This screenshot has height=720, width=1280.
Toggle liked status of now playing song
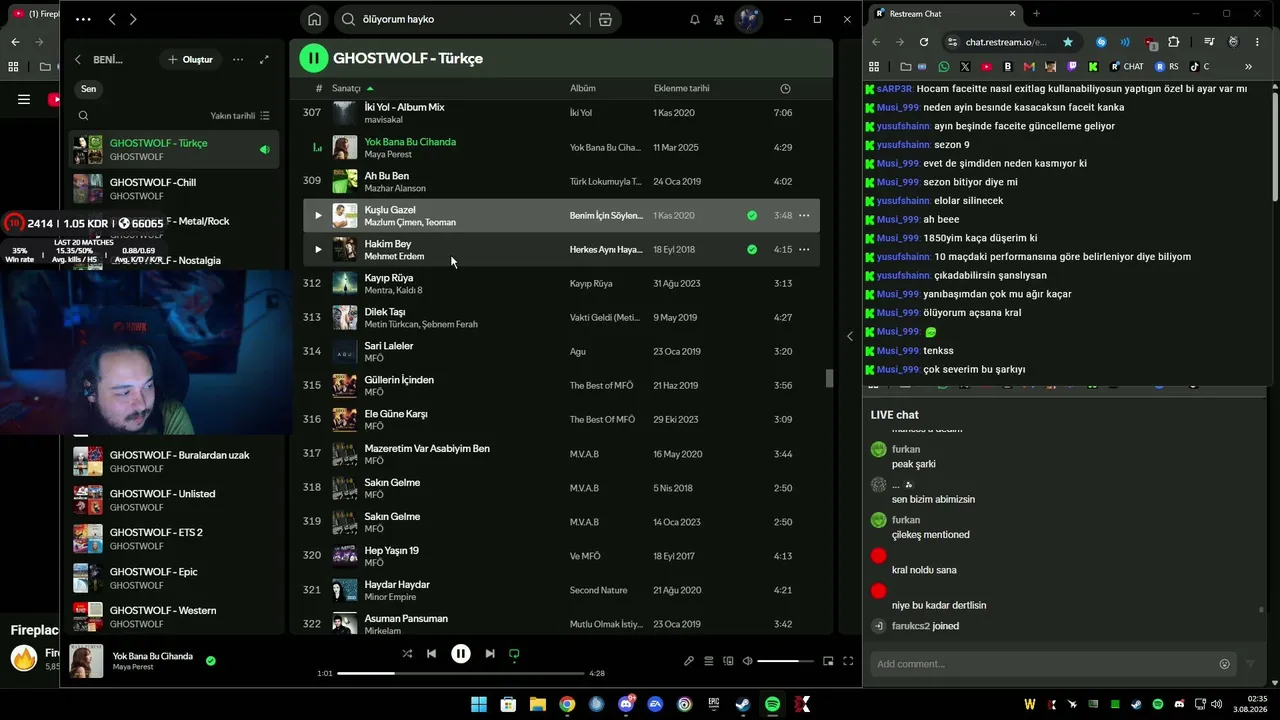point(211,661)
